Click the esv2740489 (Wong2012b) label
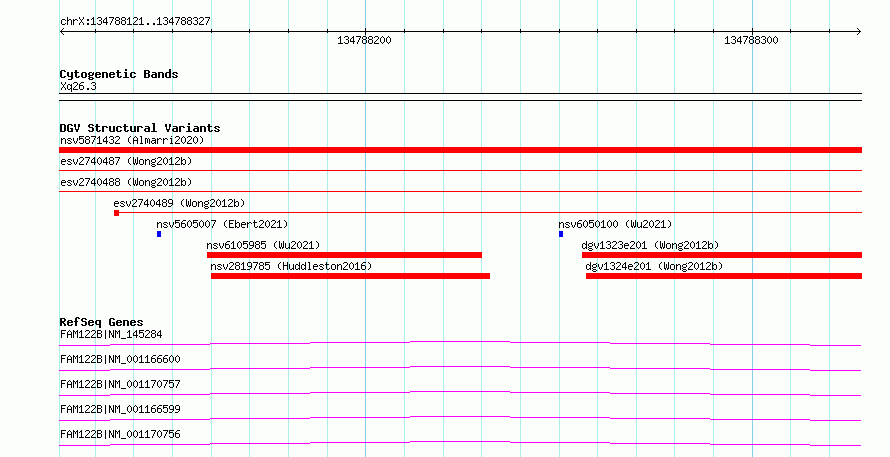 click(x=179, y=203)
